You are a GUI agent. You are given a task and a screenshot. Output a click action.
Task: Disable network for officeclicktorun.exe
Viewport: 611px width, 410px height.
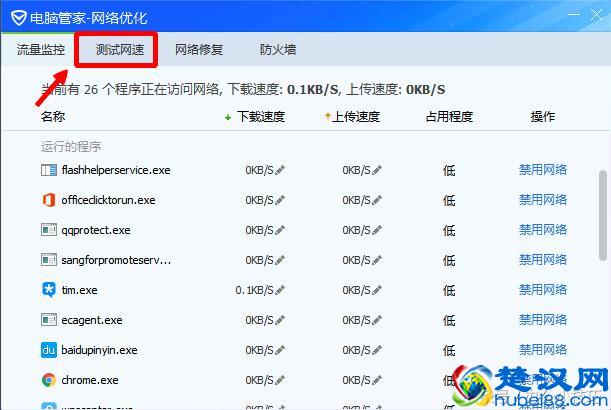point(543,200)
